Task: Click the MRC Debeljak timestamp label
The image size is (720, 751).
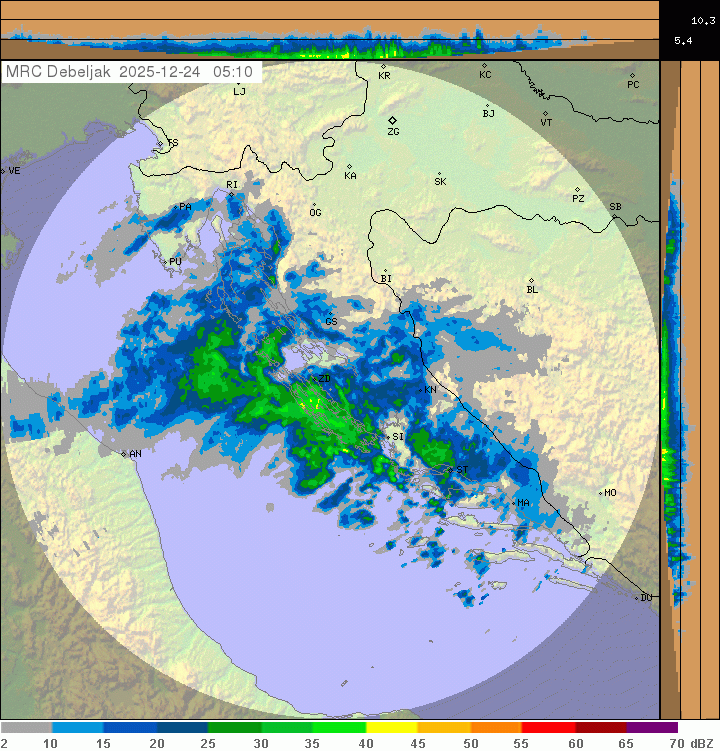Action: click(x=130, y=72)
